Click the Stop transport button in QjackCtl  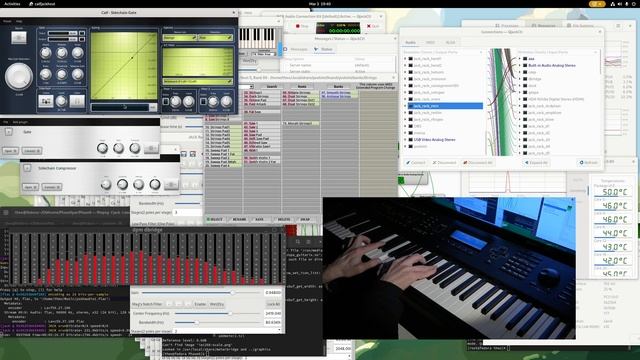coord(302,26)
